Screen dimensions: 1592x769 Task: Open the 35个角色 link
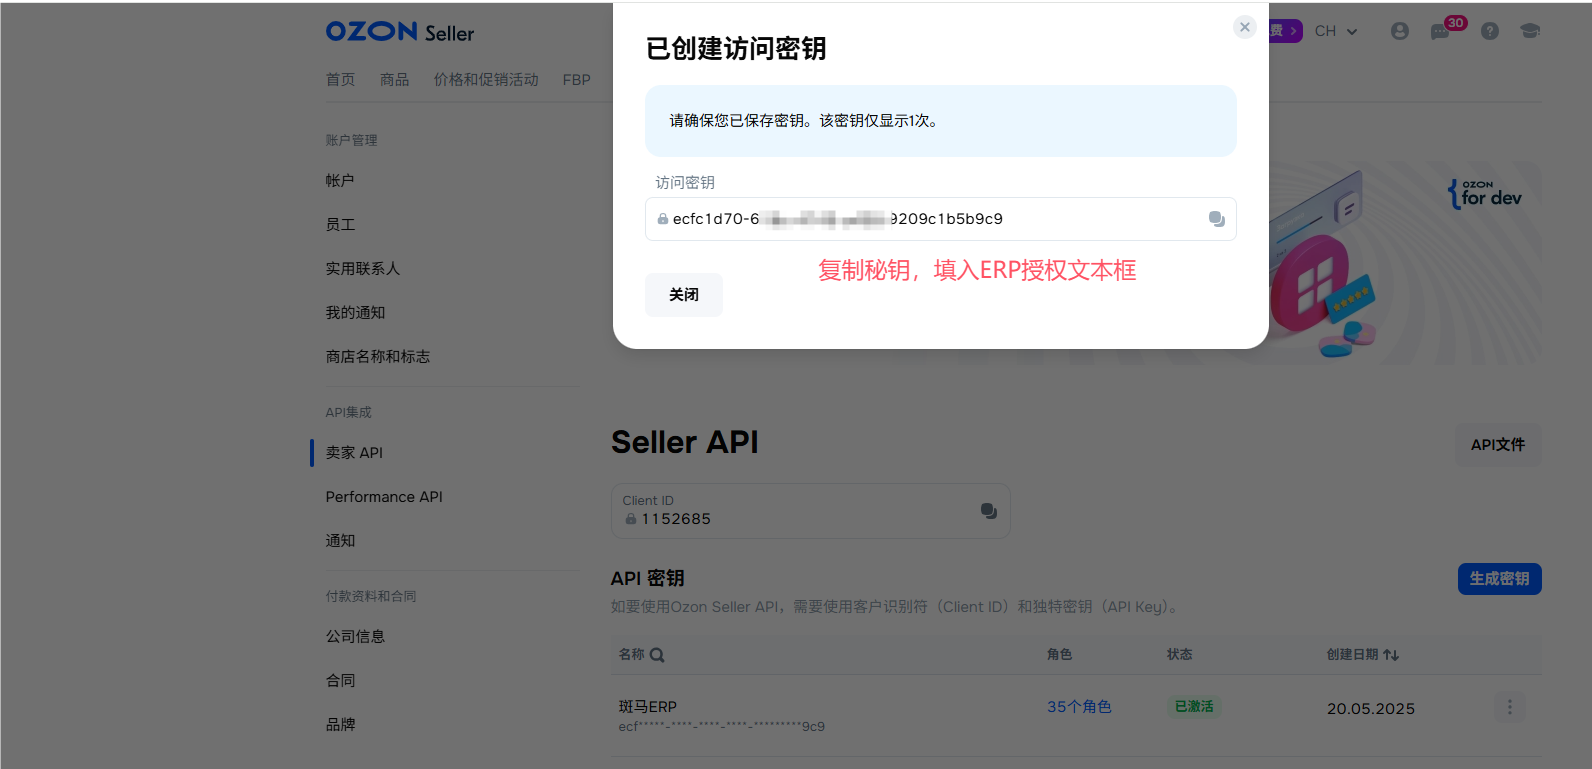pyautogui.click(x=1079, y=707)
